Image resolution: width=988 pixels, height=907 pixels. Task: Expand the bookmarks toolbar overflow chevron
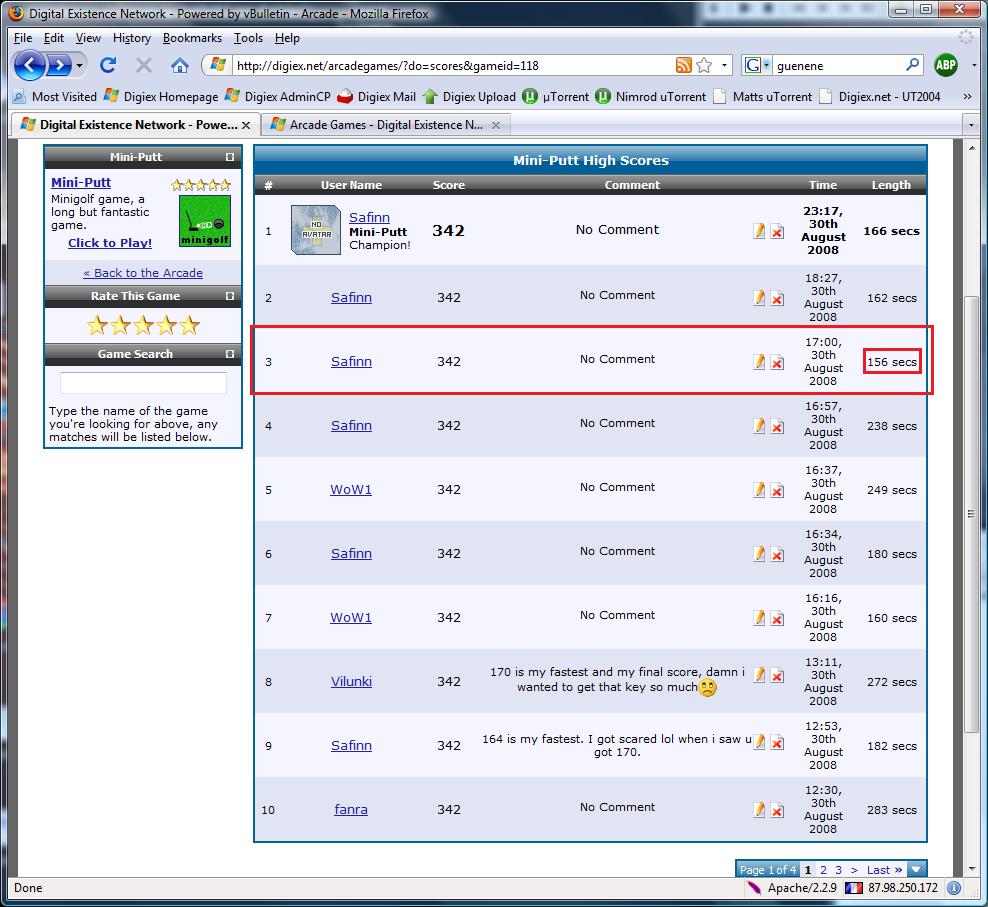tap(967, 96)
